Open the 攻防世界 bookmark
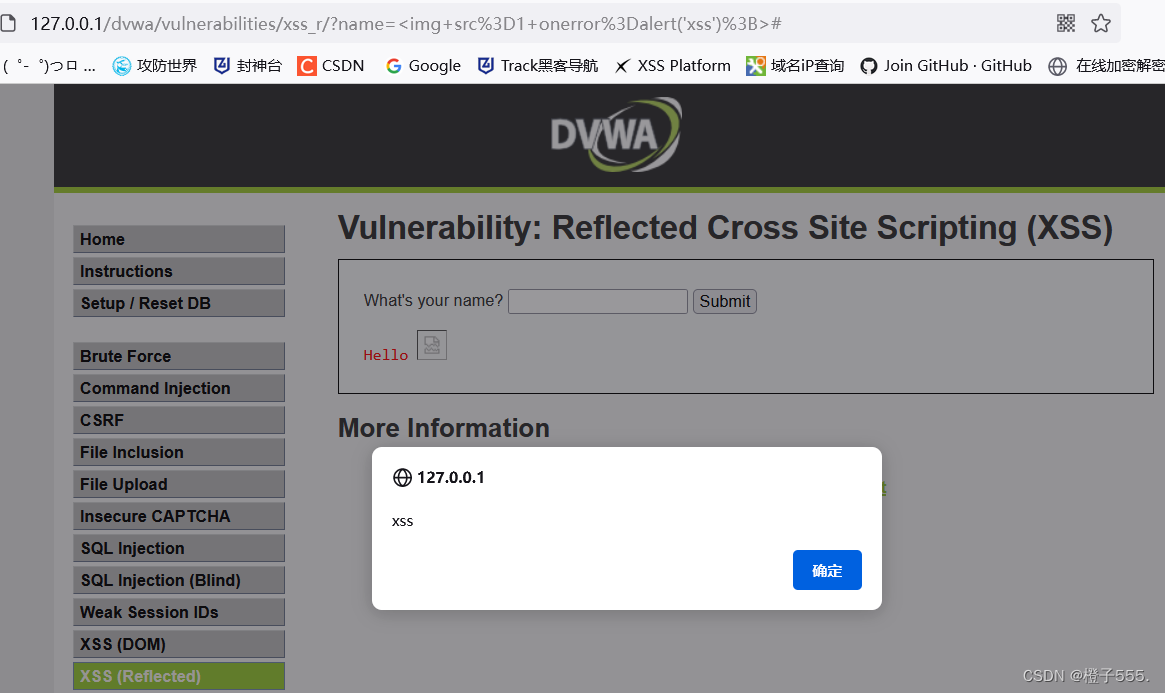This screenshot has height=693, width=1165. (x=155, y=65)
